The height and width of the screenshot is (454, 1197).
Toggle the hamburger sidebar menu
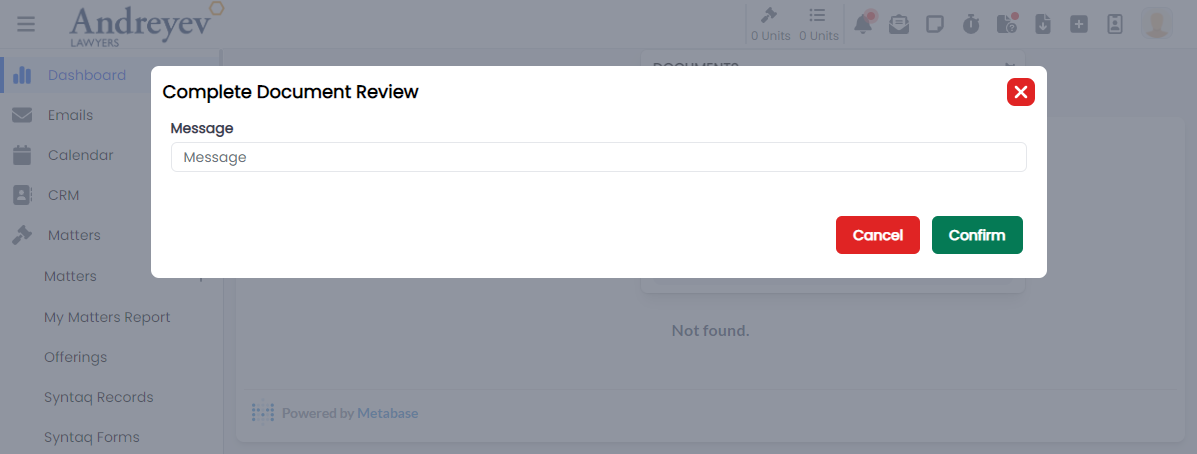26,24
